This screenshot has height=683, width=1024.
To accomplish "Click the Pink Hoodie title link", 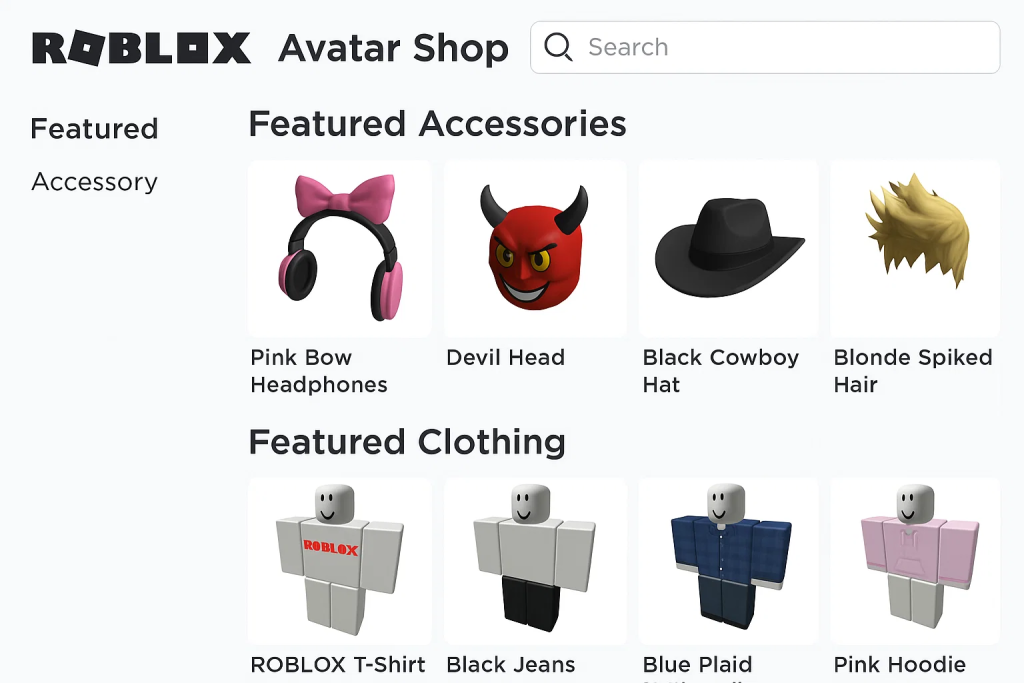I will 899,665.
